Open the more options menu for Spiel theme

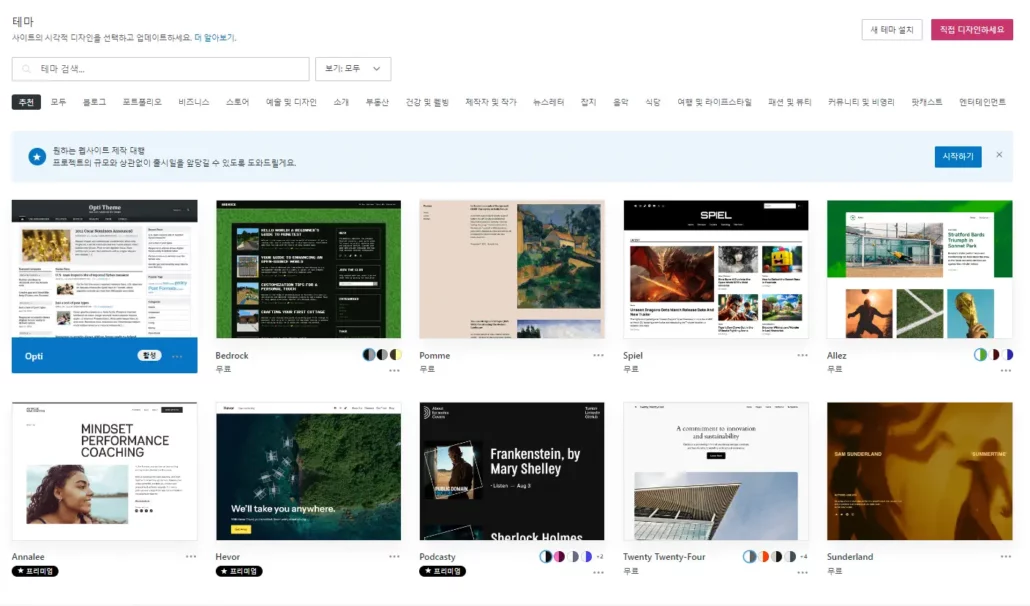[x=802, y=355]
